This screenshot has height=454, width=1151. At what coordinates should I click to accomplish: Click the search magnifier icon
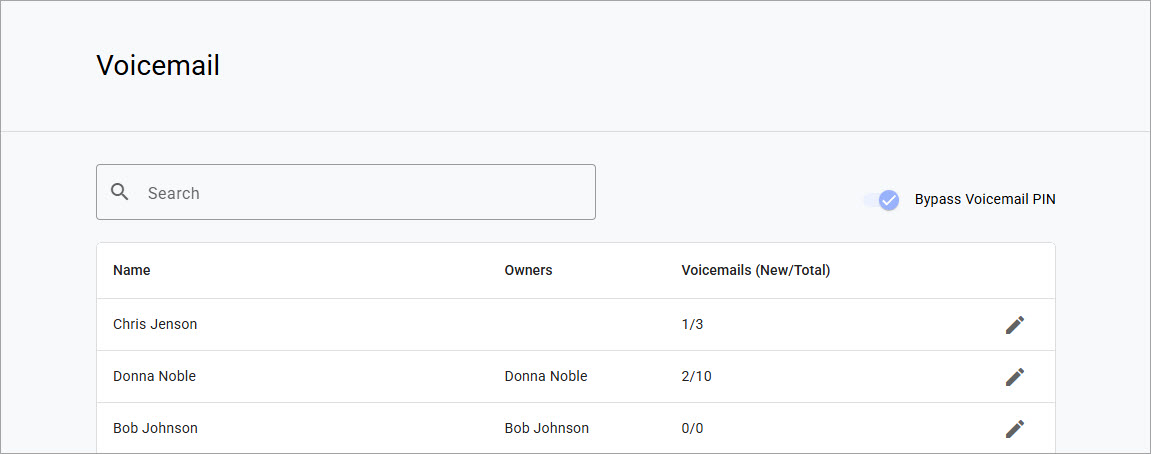tap(120, 192)
